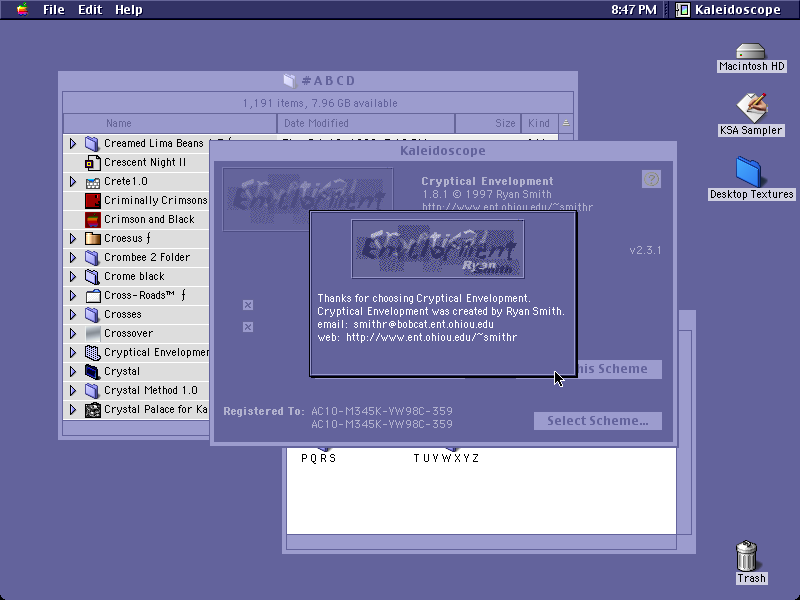
Task: Expand the Crossover disclosure triangle
Action: (73, 334)
